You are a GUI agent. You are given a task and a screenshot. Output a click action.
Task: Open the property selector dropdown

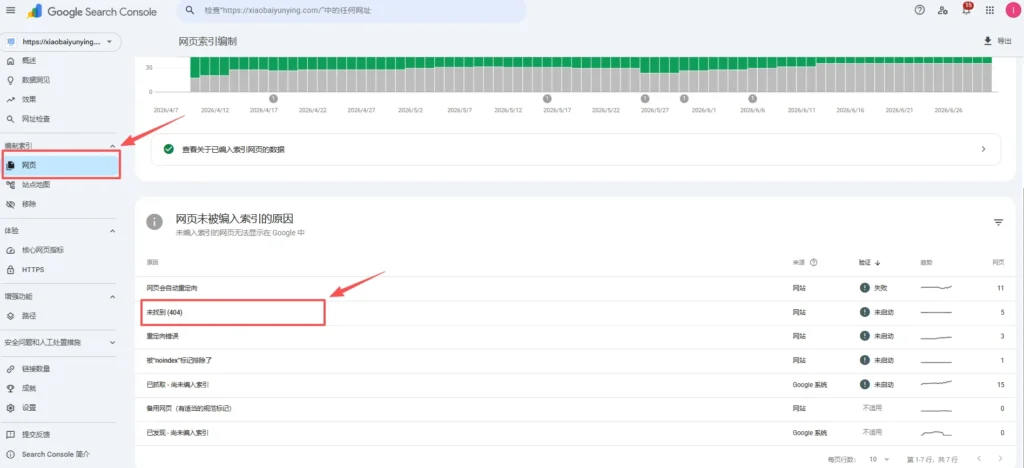coord(61,42)
